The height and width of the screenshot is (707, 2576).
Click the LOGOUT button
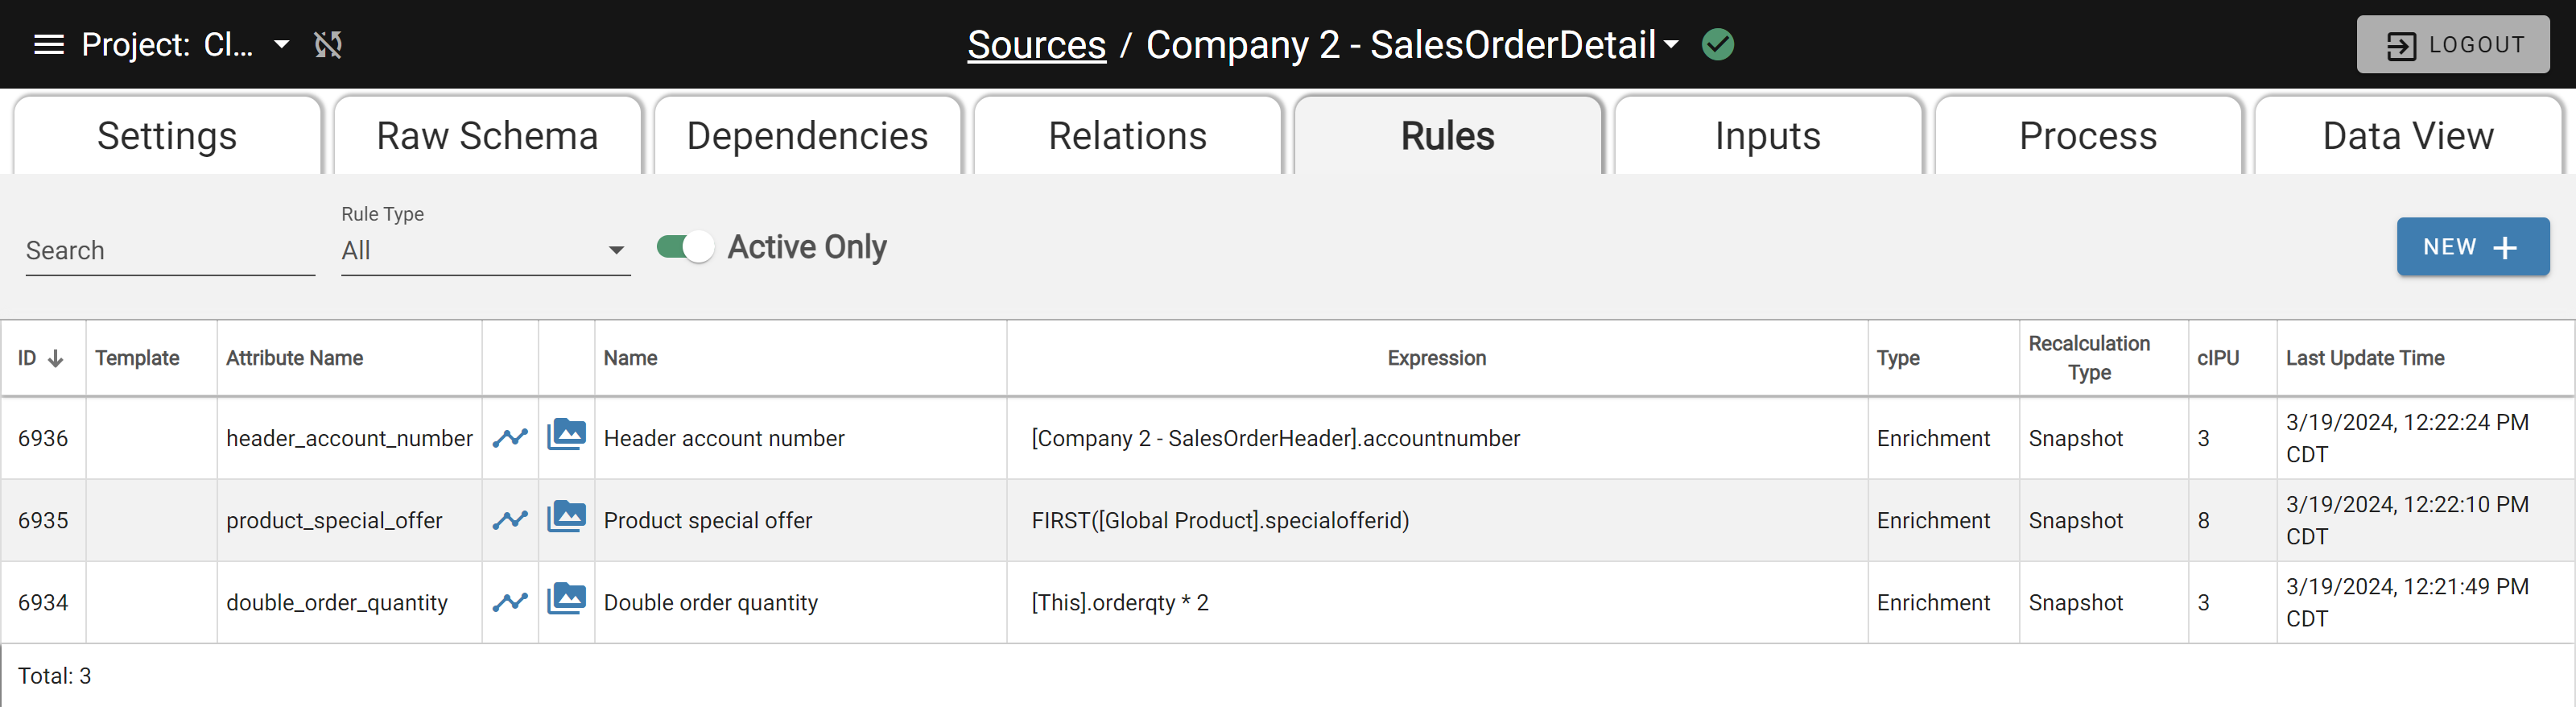click(2452, 45)
